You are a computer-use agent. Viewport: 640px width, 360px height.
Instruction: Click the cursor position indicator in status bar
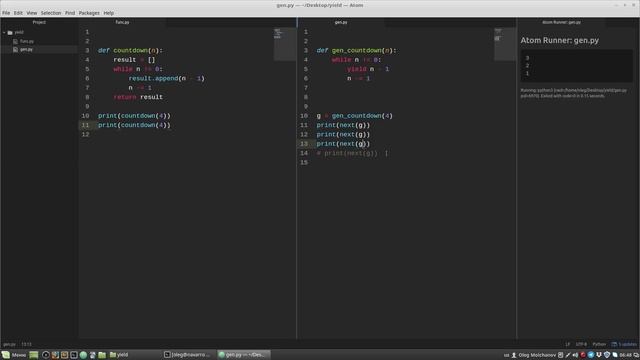tap(26, 344)
